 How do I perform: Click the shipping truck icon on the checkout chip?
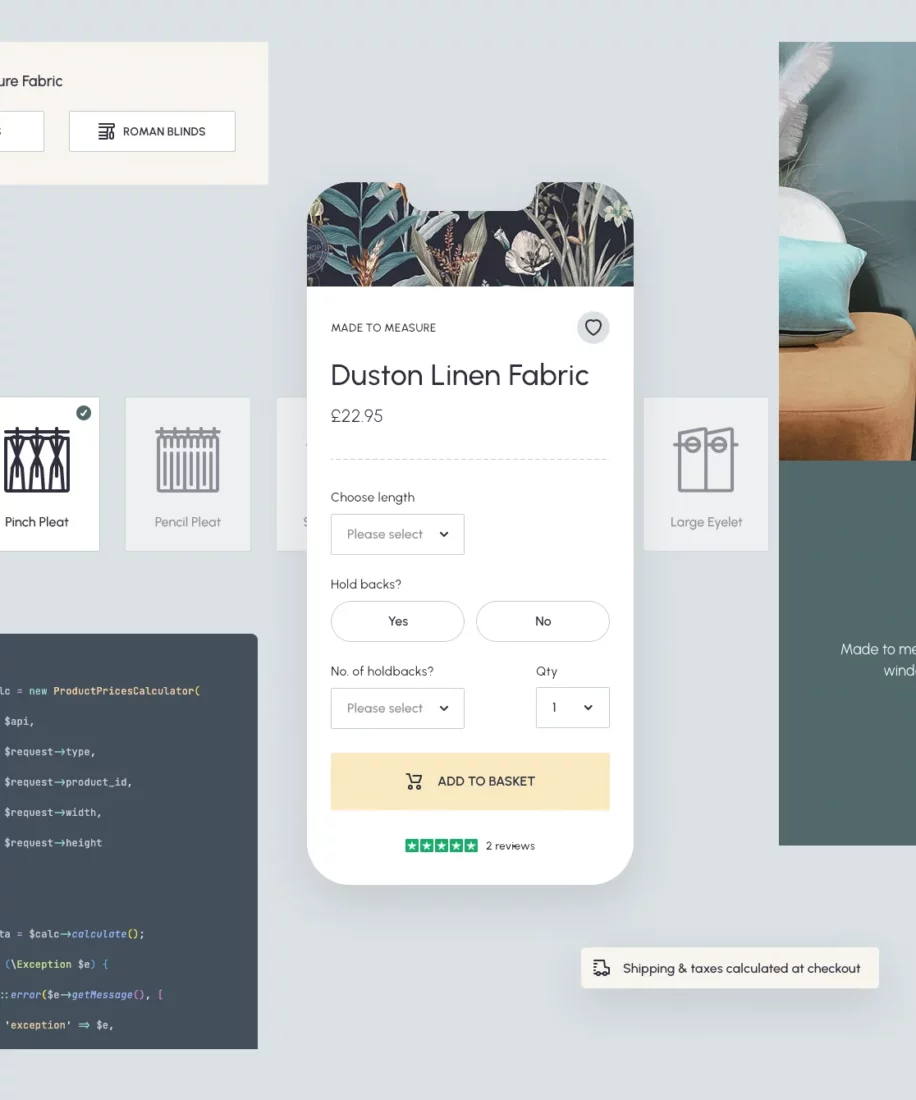tap(601, 967)
